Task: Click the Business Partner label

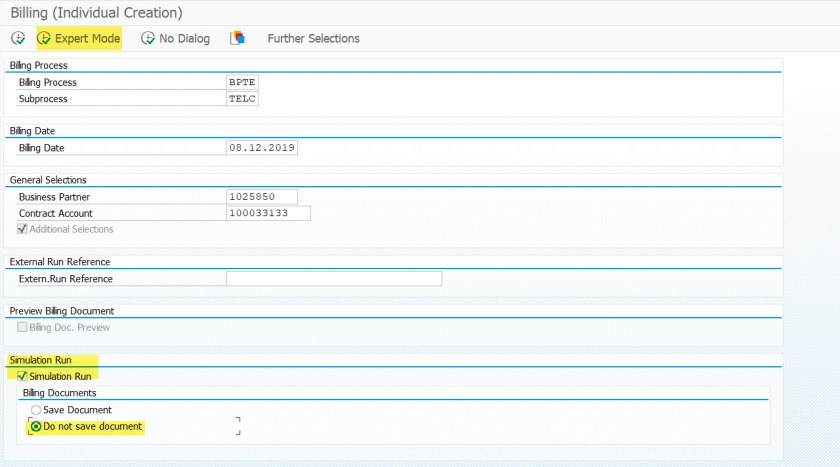Action: point(54,197)
